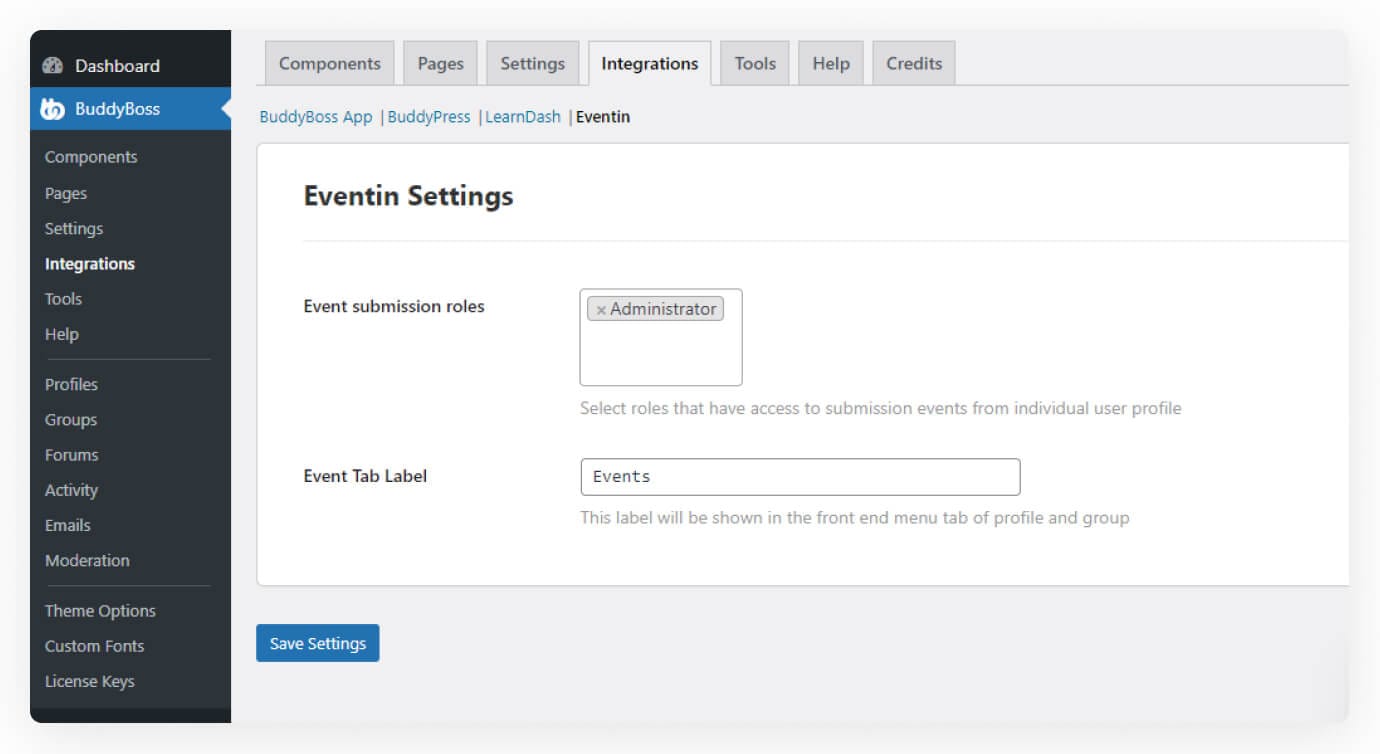Open Emails in the sidebar

pyautogui.click(x=68, y=525)
